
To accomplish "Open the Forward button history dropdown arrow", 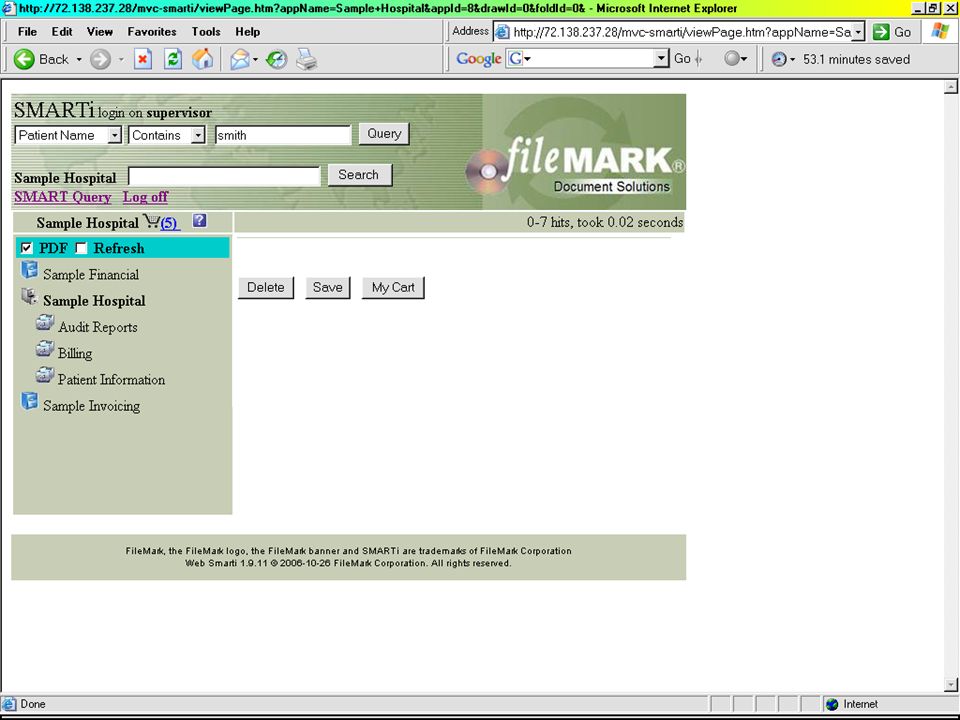I will coord(121,59).
